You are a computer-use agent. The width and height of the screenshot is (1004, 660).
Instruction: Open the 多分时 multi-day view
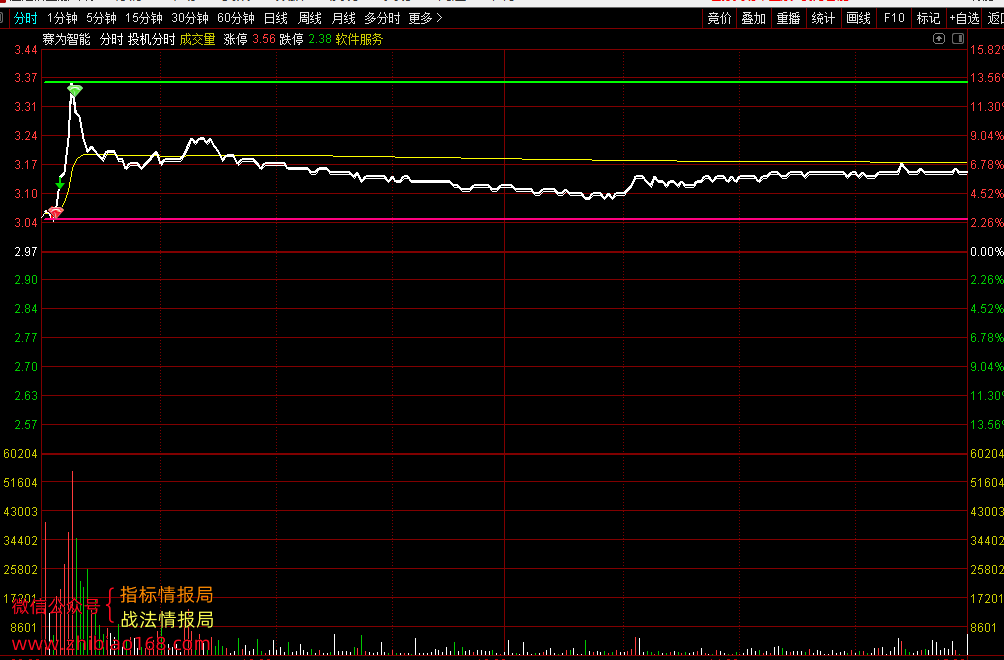(382, 19)
